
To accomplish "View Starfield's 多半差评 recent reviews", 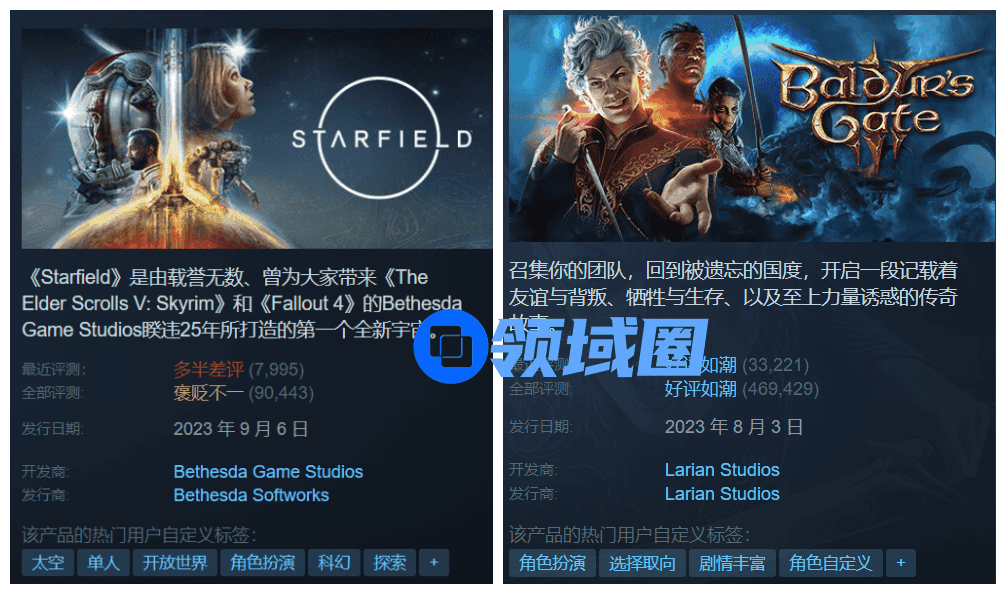I will point(209,369).
